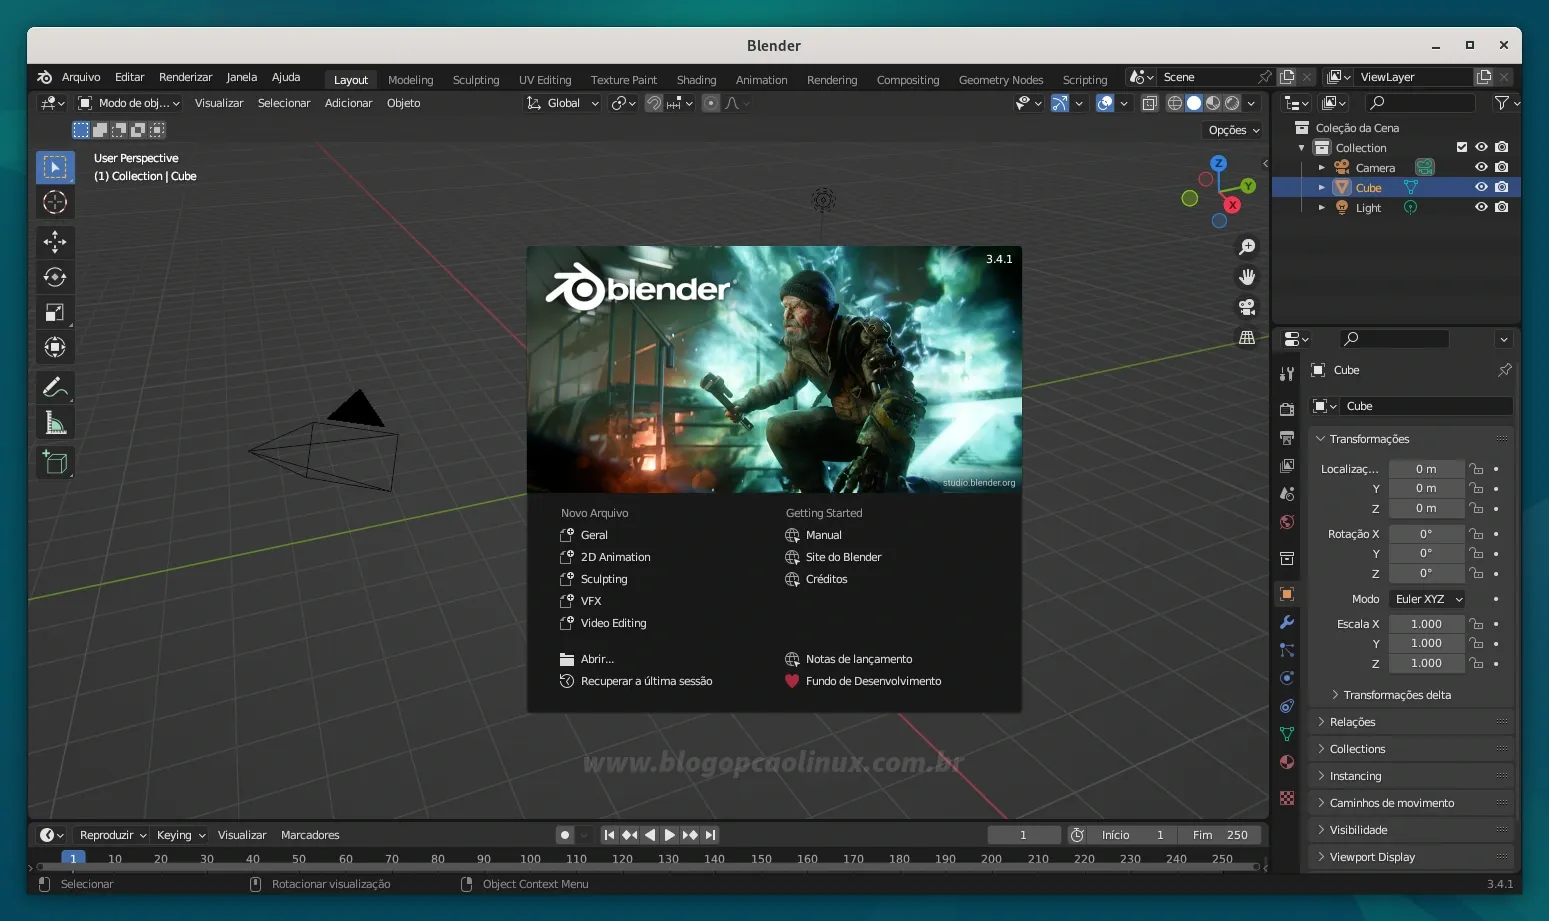
Task: Click the Blender logo menu icon
Action: click(44, 77)
